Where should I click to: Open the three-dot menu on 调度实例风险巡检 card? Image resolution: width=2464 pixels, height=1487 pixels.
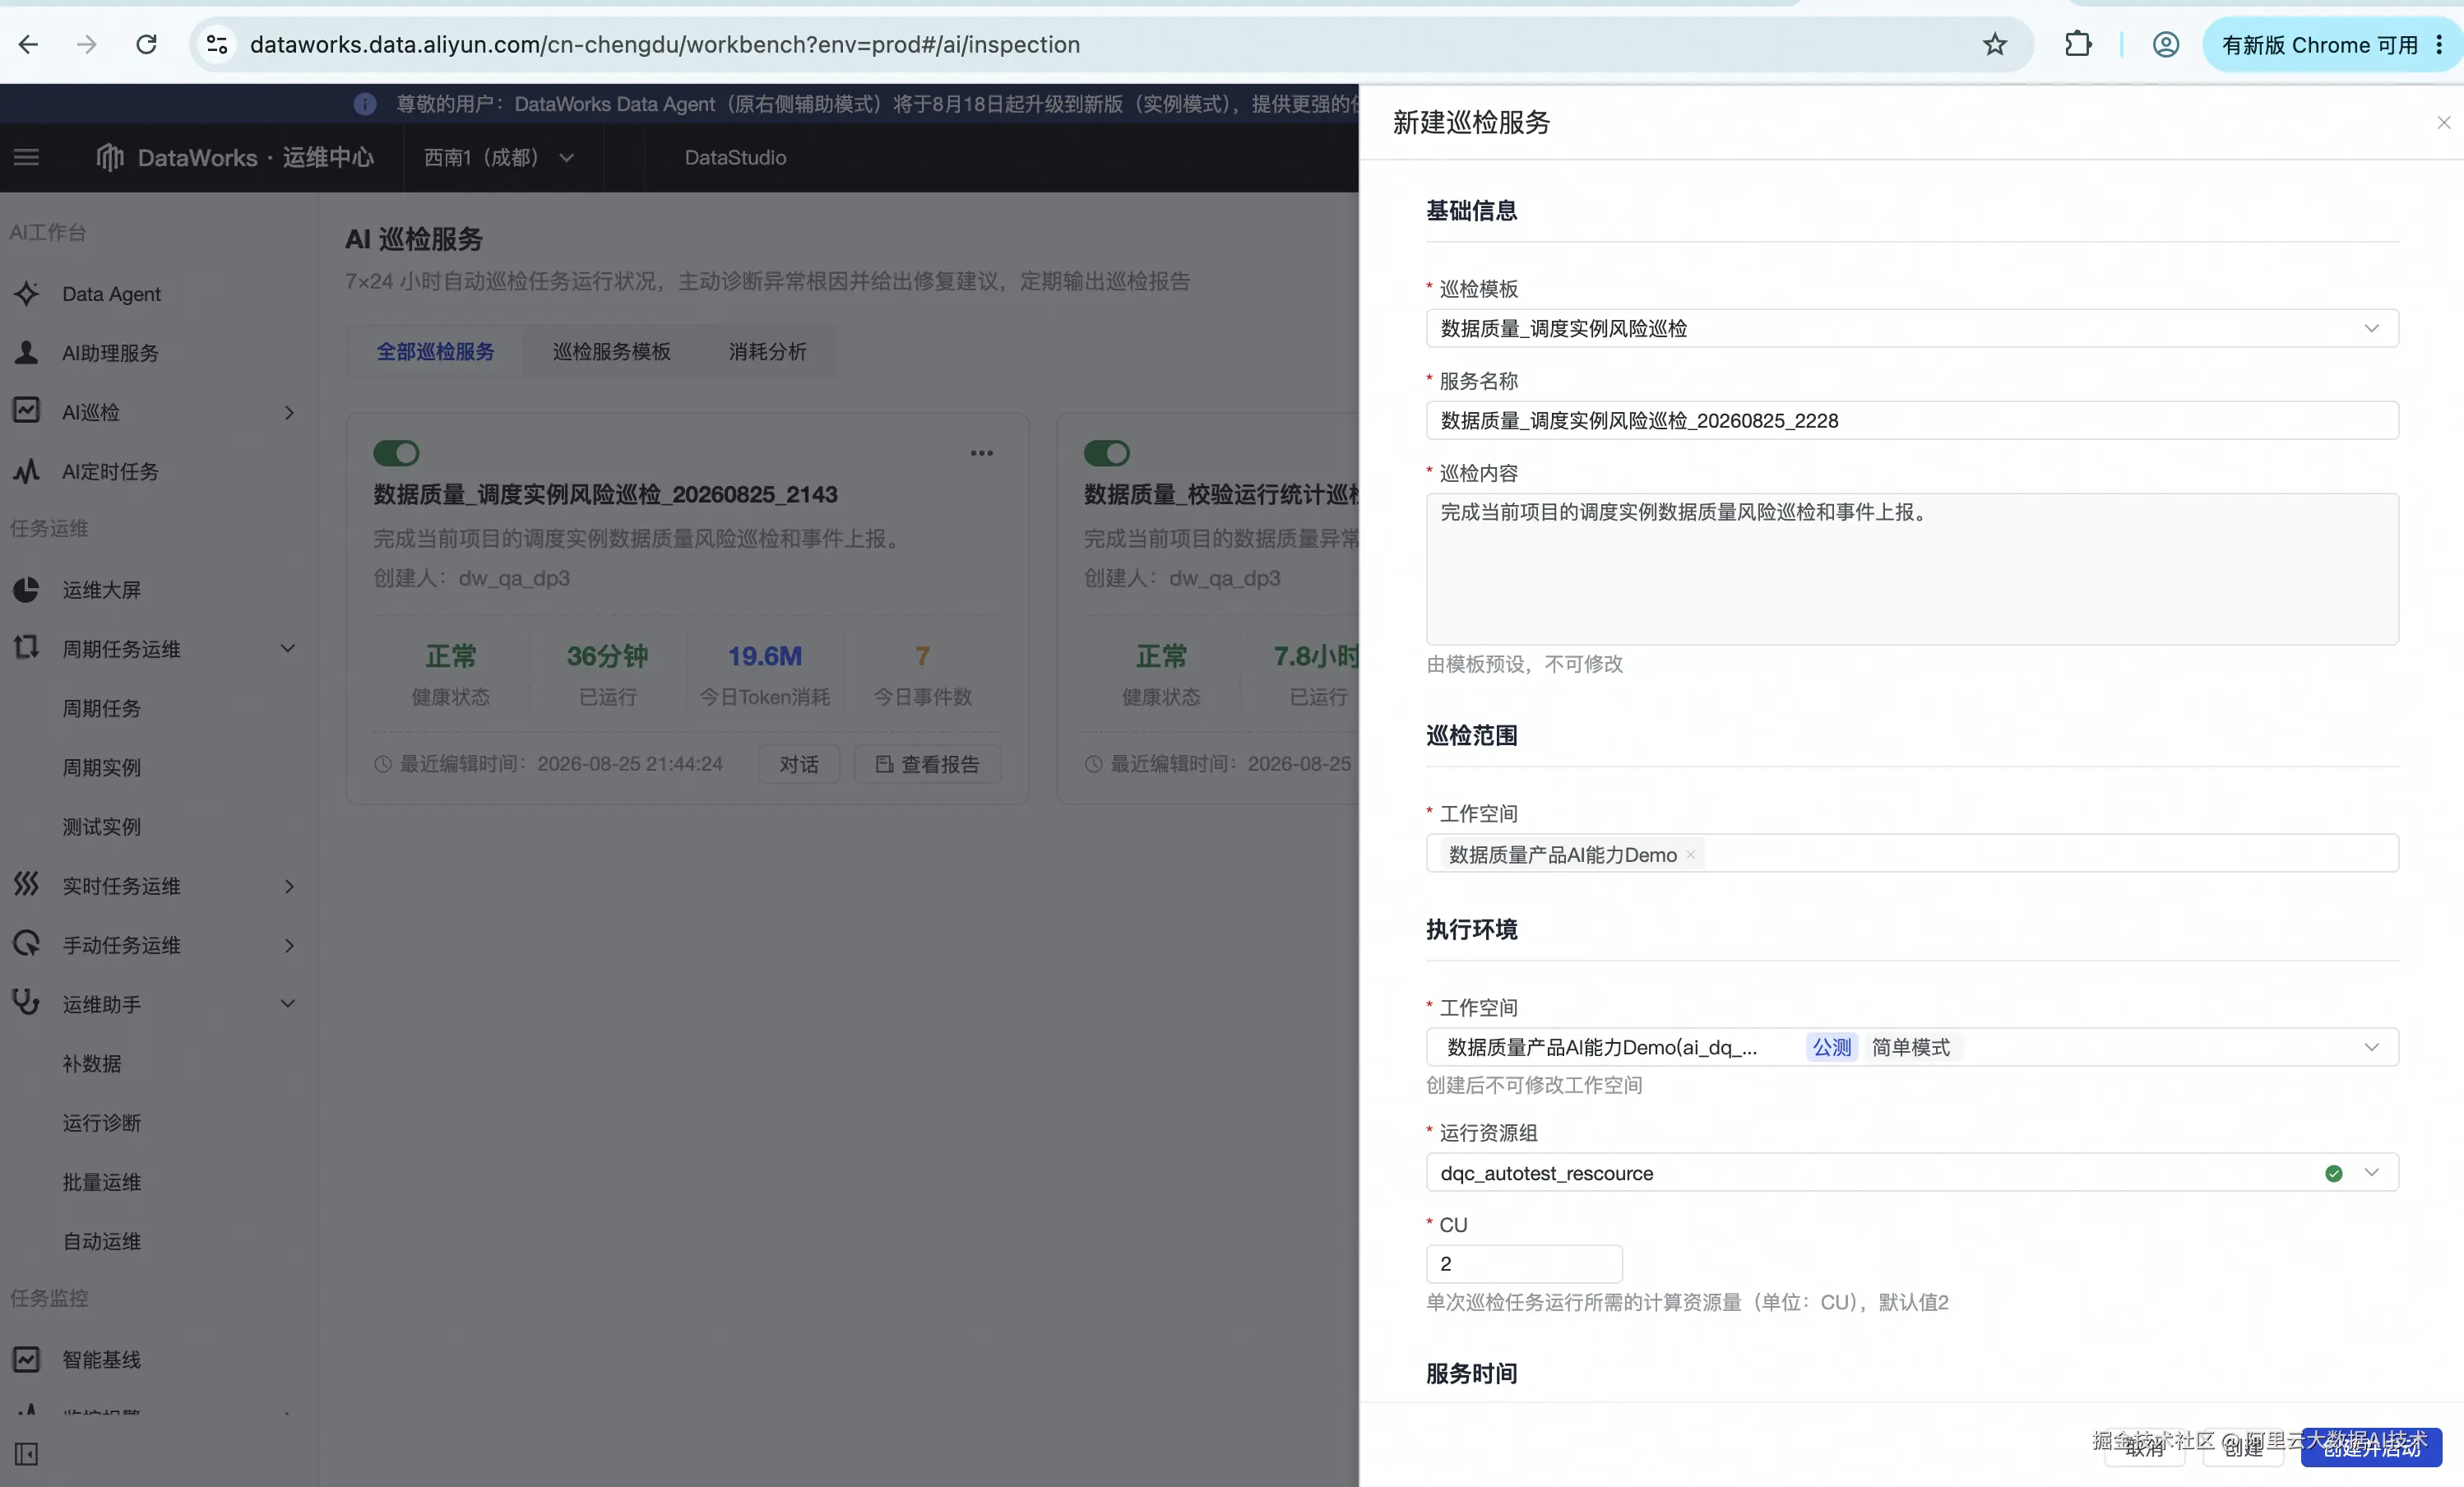tap(982, 453)
